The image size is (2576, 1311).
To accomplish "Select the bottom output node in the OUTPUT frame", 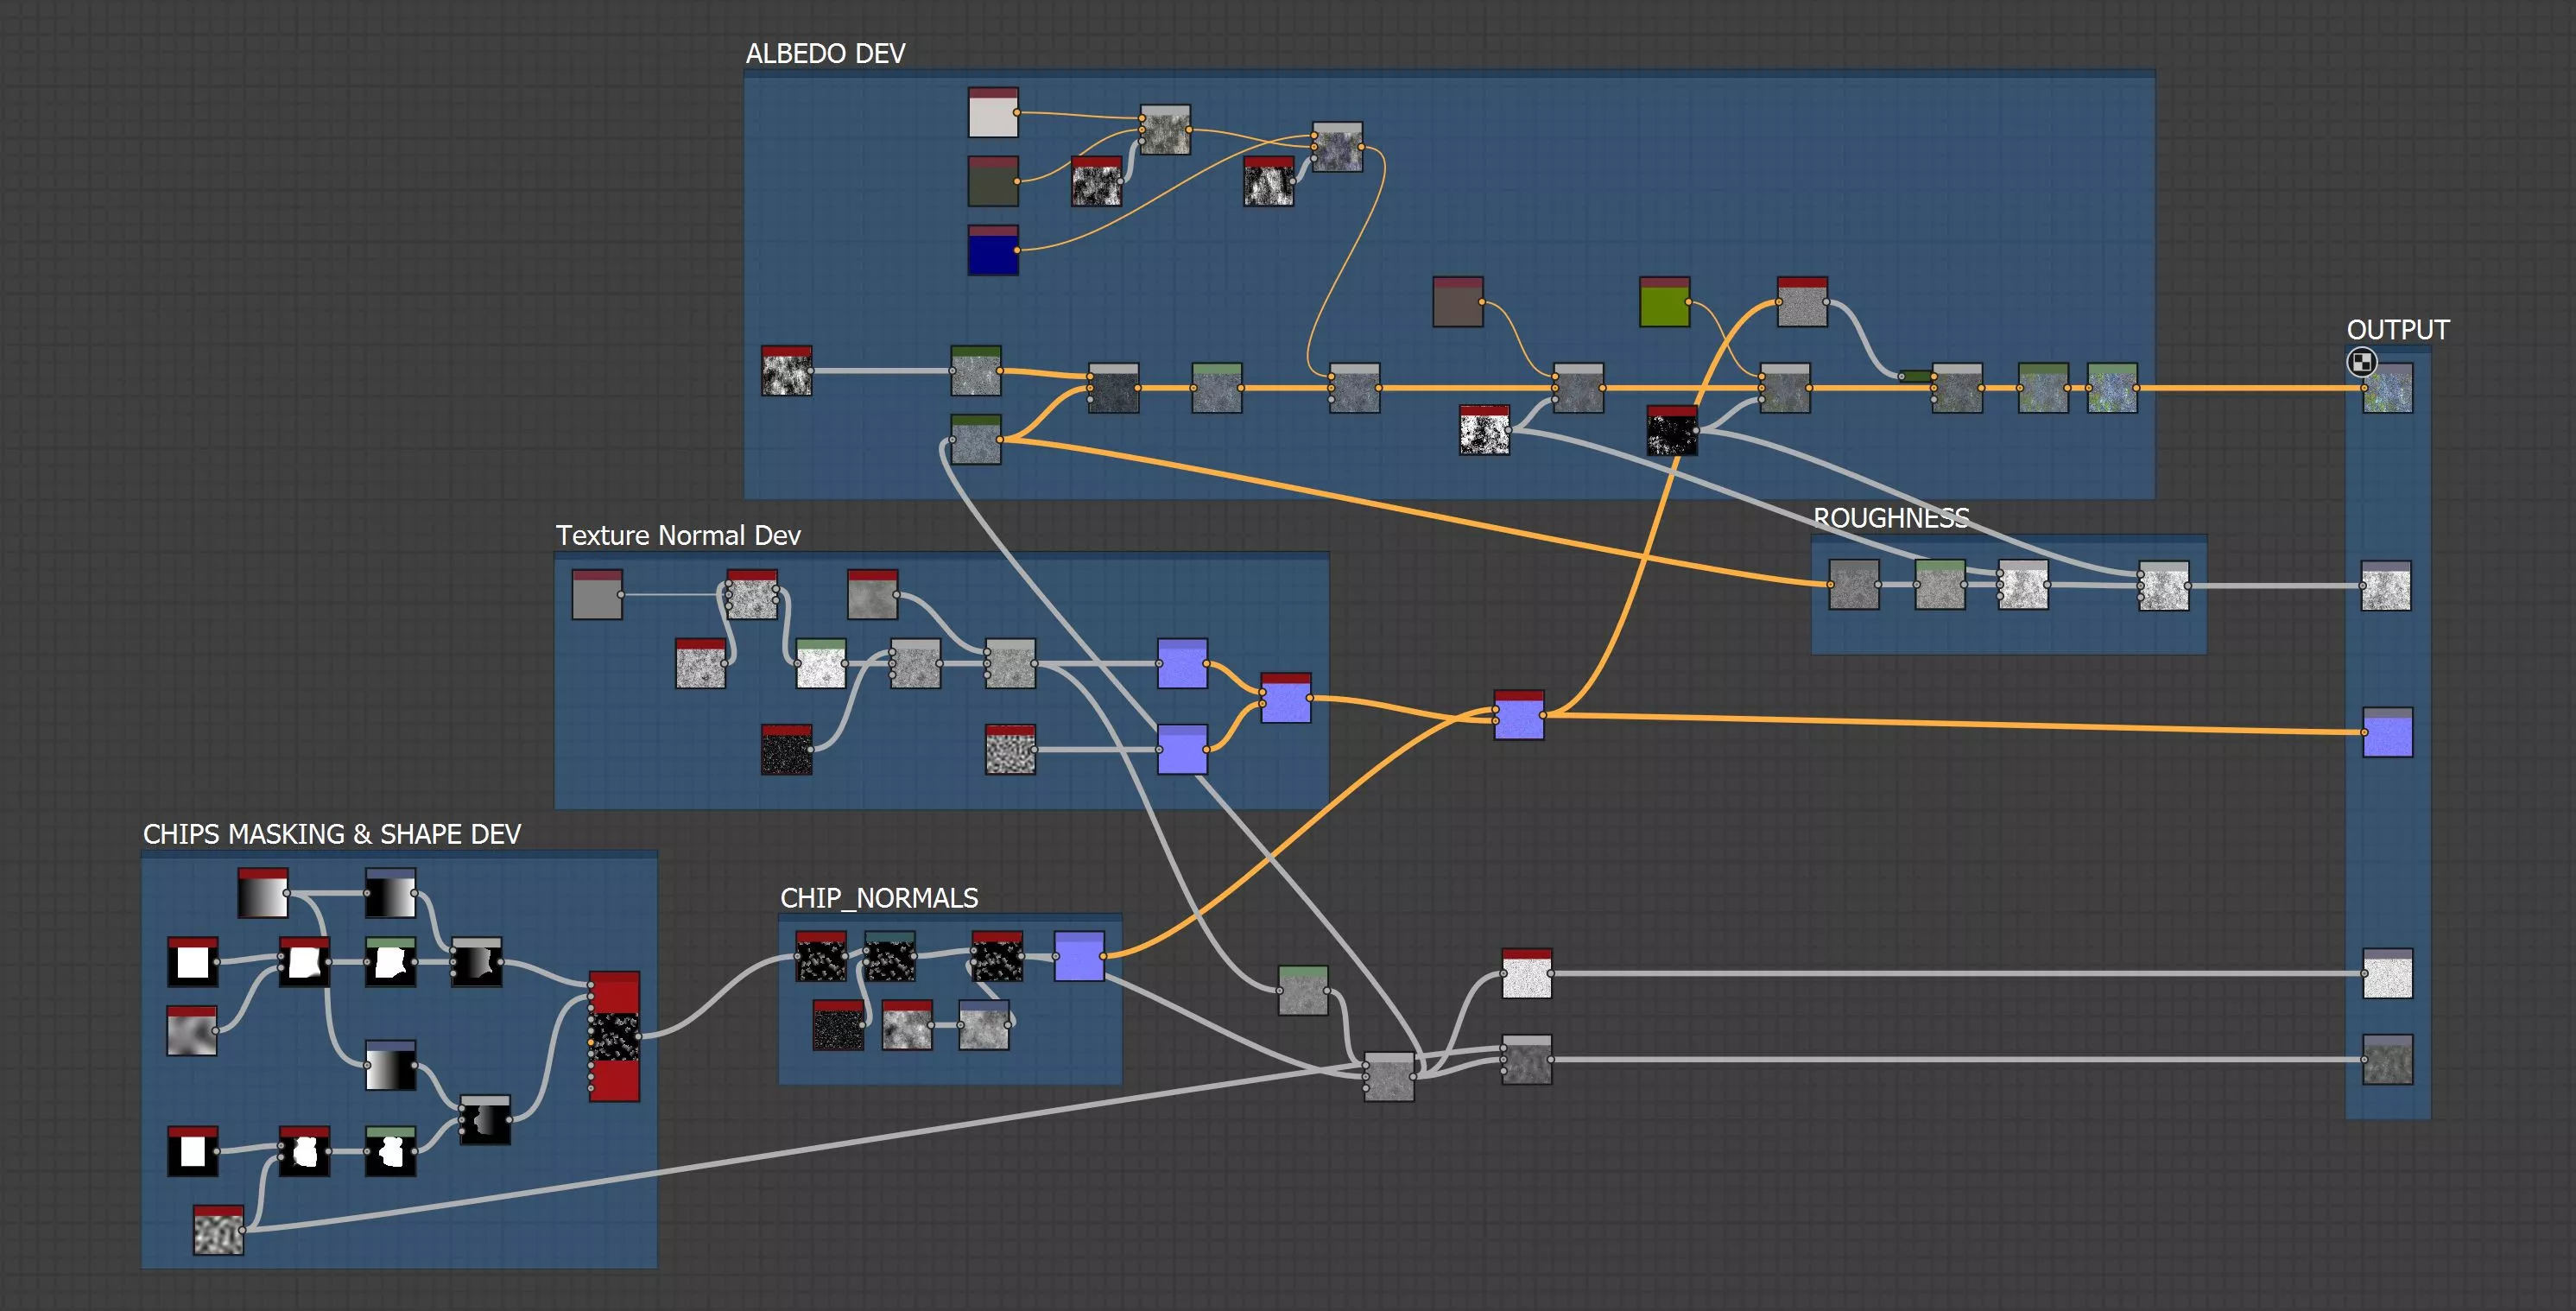I will 2387,1060.
